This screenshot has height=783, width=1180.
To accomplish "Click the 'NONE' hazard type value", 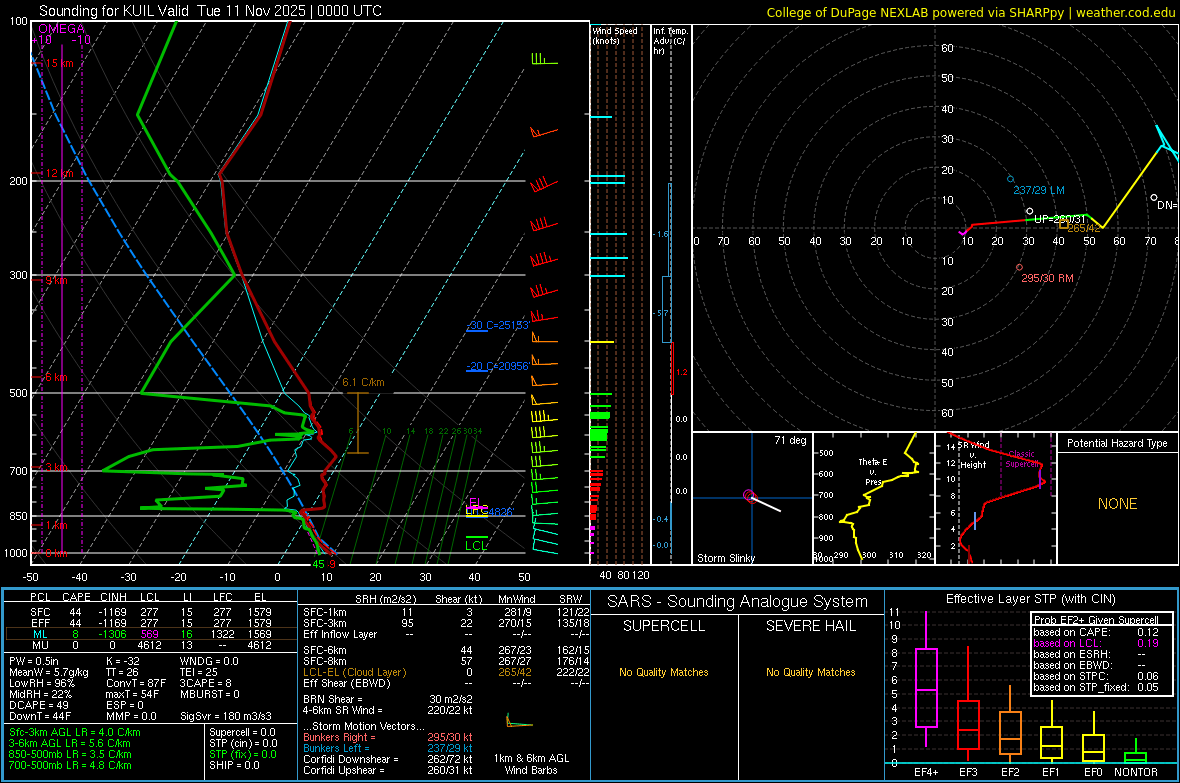I will [1117, 504].
